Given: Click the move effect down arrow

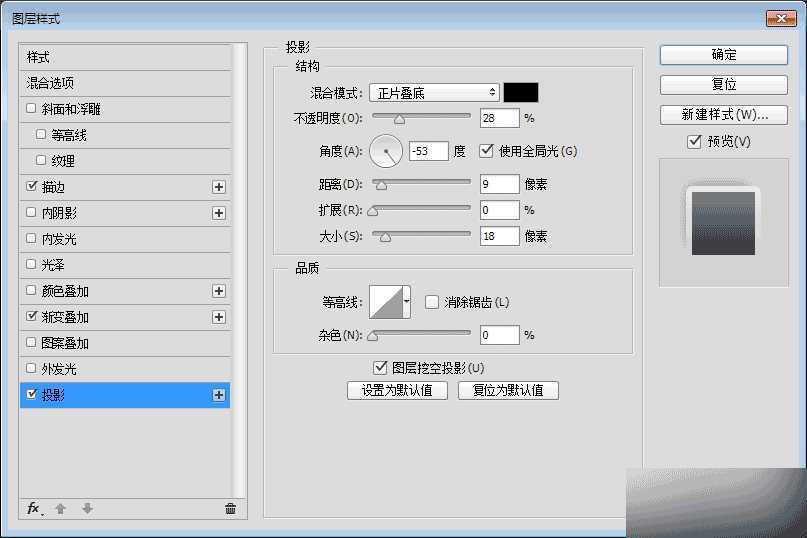Looking at the screenshot, I should (87, 509).
